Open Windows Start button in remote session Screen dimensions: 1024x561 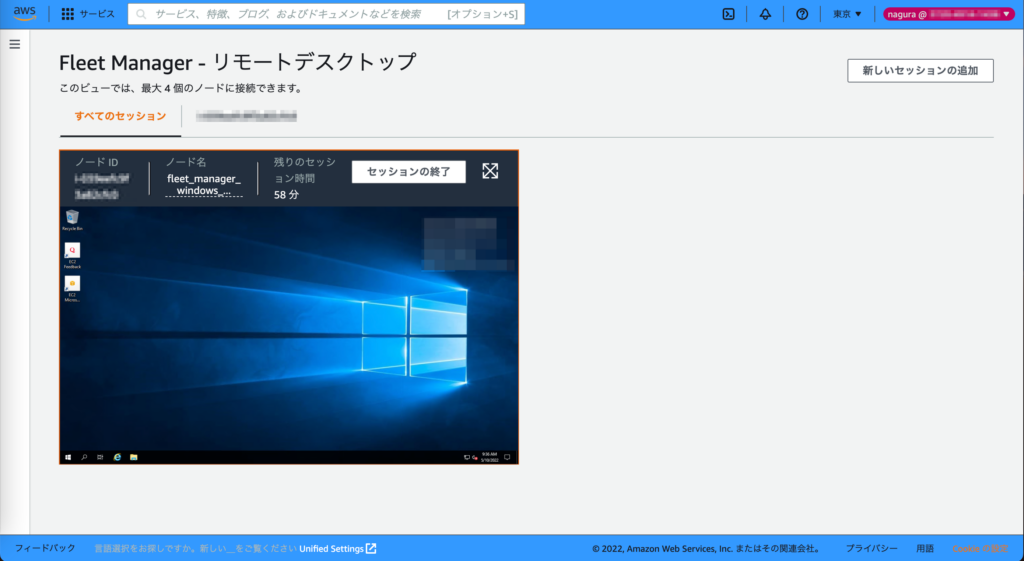(68, 457)
